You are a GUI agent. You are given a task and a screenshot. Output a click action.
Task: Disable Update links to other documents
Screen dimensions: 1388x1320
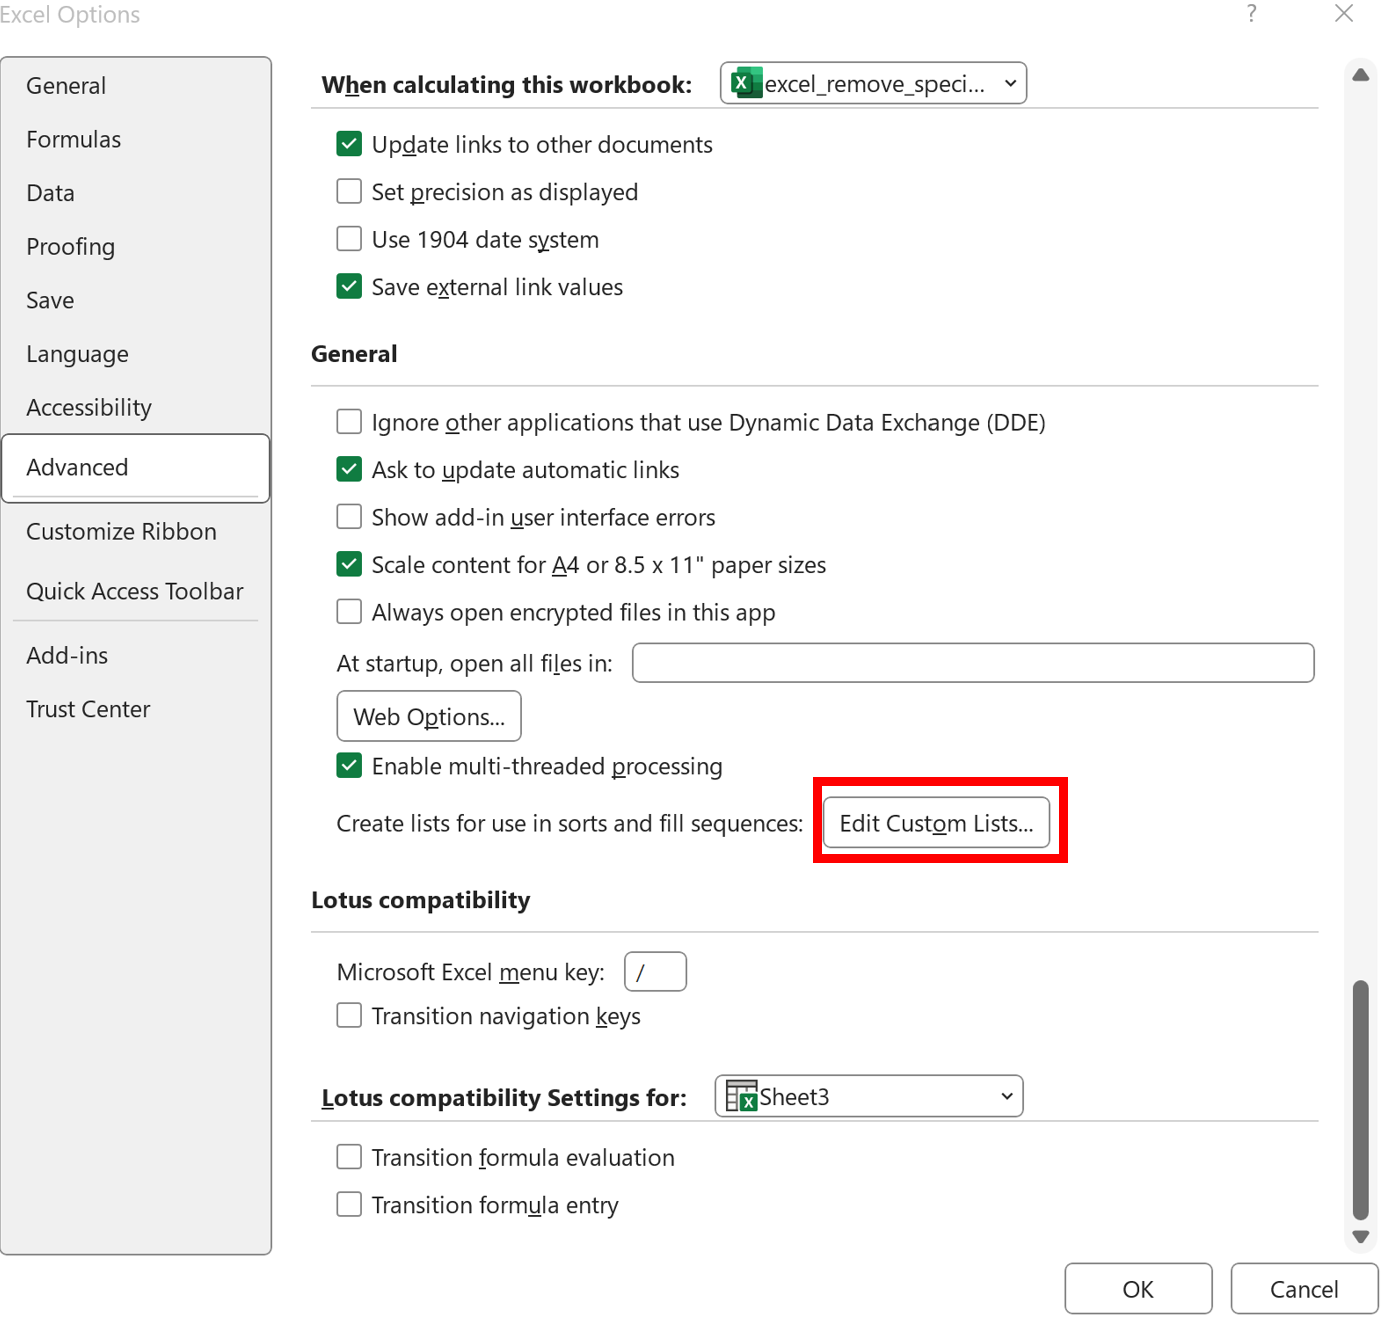point(348,143)
